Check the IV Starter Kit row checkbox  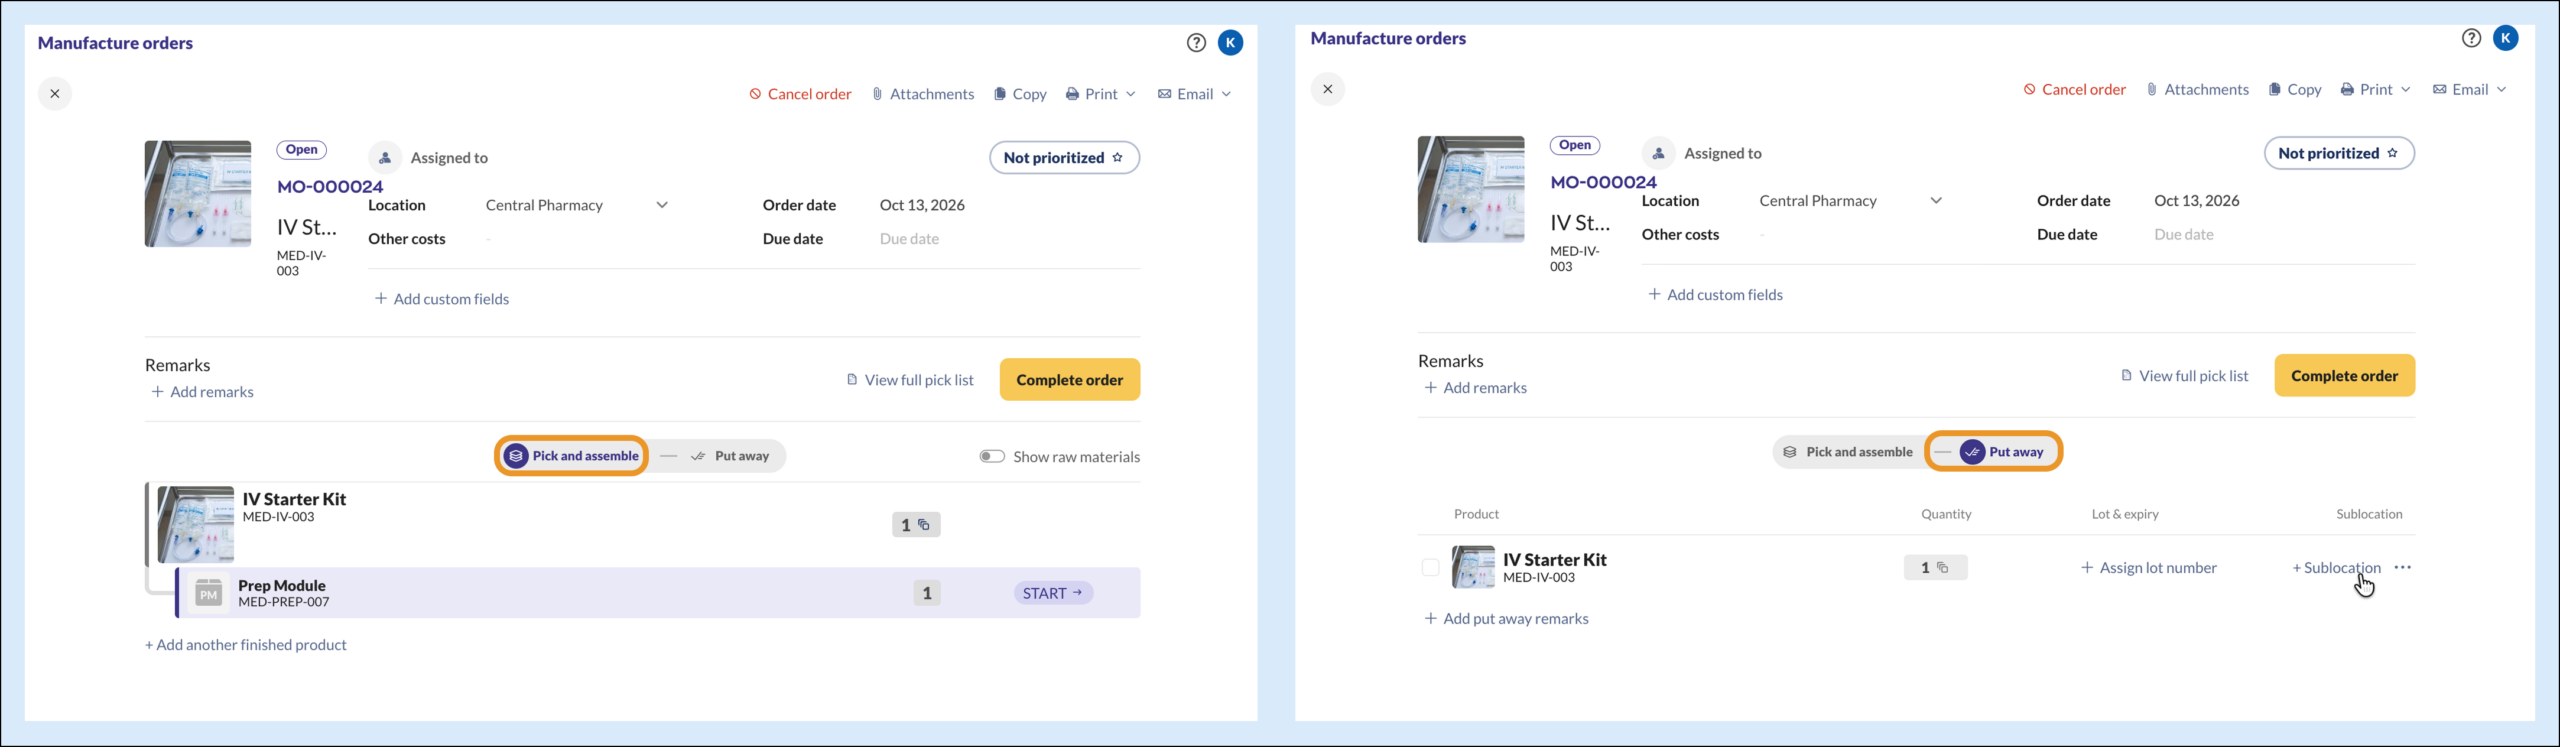pos(1431,568)
